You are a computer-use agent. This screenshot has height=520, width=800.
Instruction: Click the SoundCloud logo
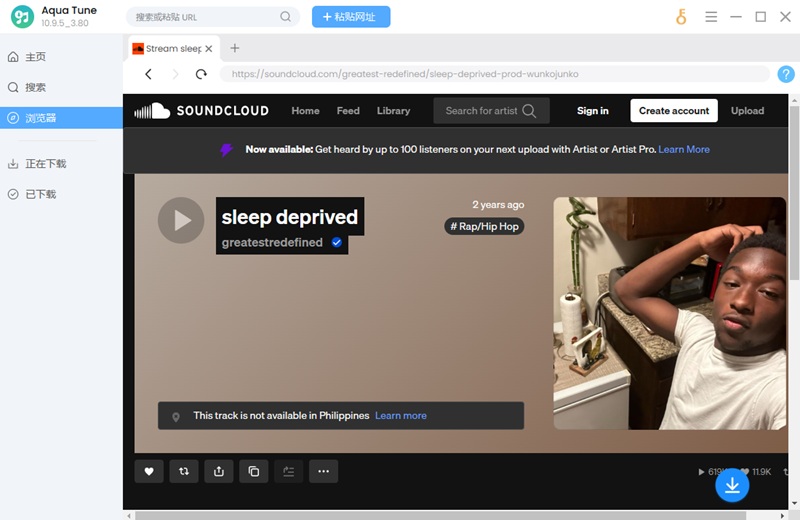[x=201, y=111]
